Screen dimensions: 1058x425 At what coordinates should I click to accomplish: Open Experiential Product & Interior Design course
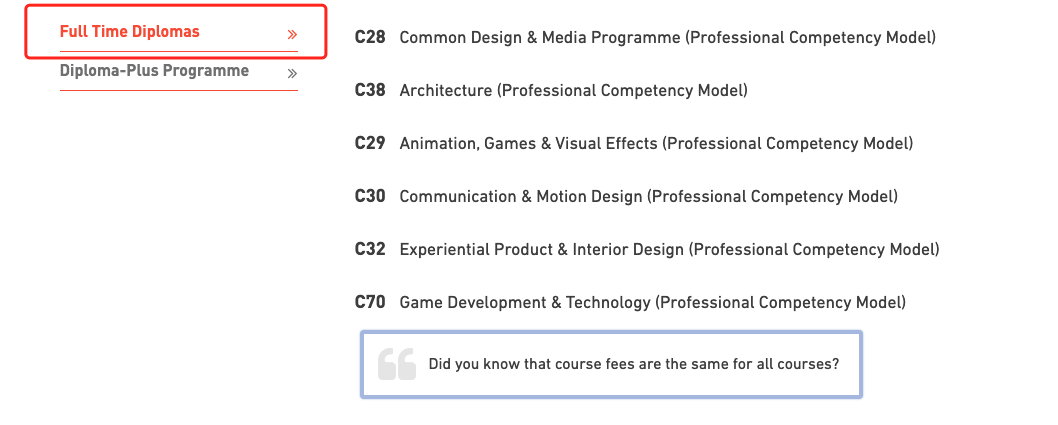click(x=669, y=250)
